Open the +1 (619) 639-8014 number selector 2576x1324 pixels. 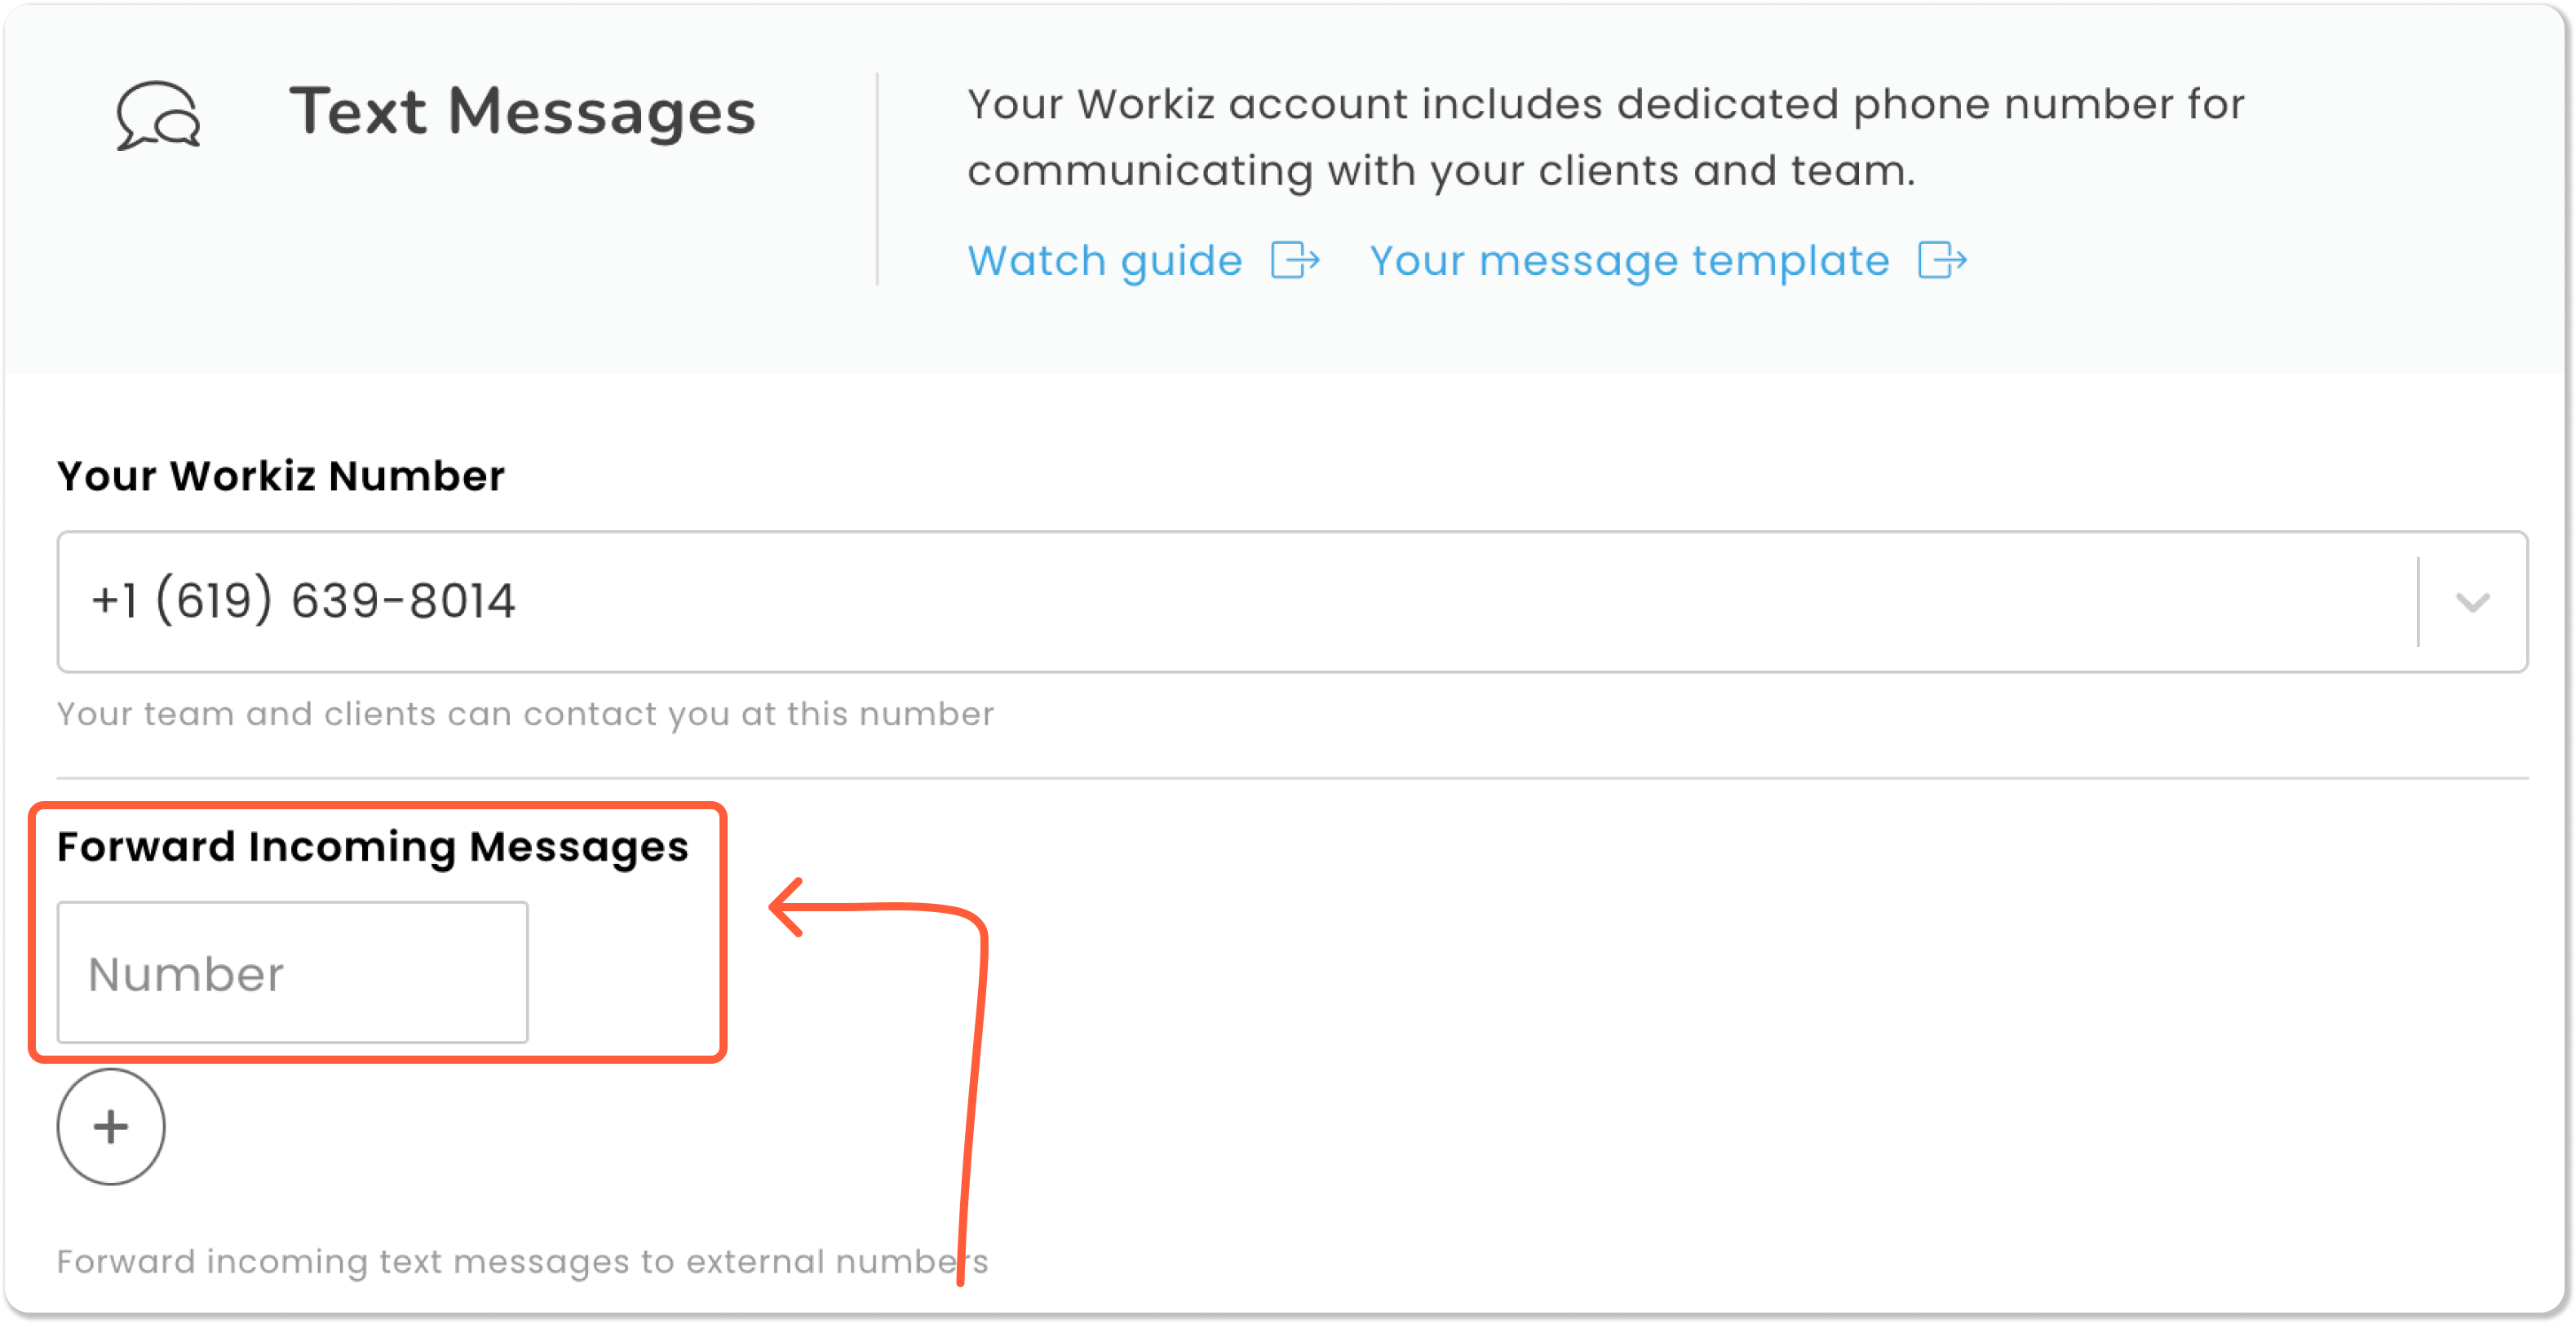coord(1292,602)
